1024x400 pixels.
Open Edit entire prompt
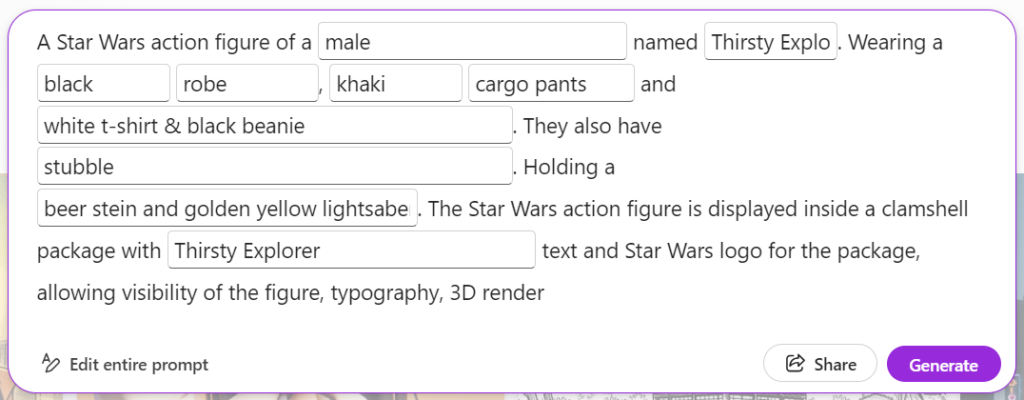[x=124, y=363]
